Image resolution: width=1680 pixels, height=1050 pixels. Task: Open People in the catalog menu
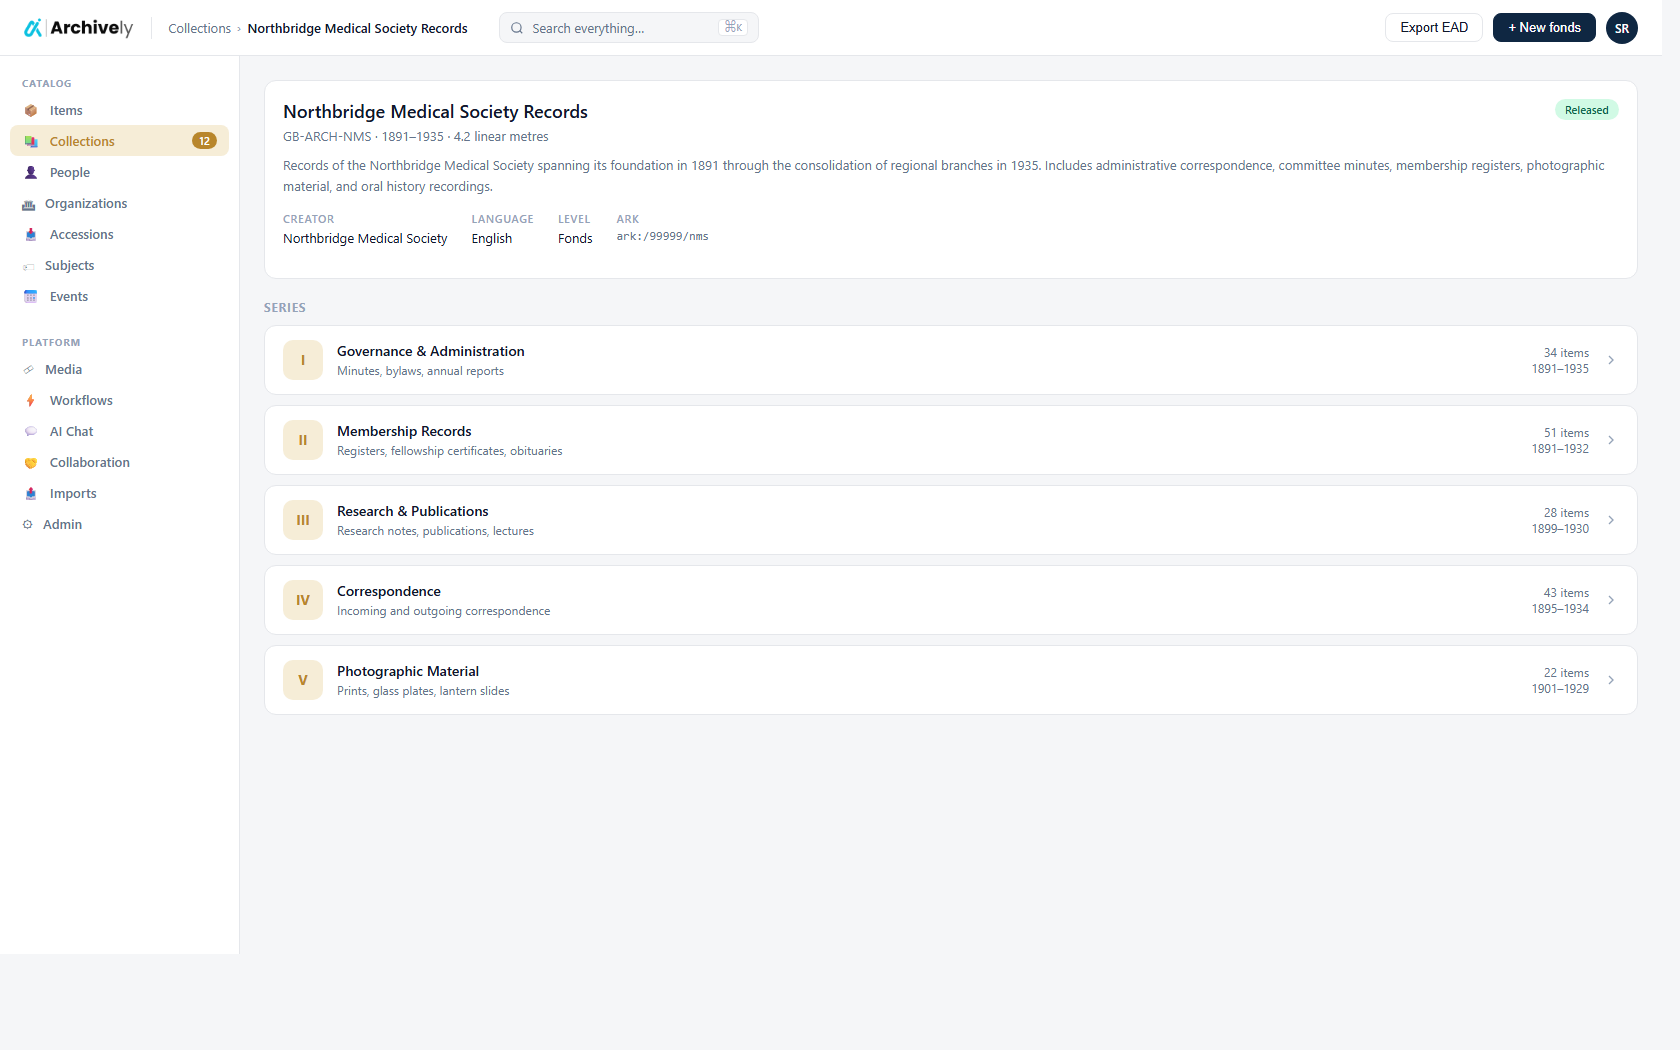[70, 173]
